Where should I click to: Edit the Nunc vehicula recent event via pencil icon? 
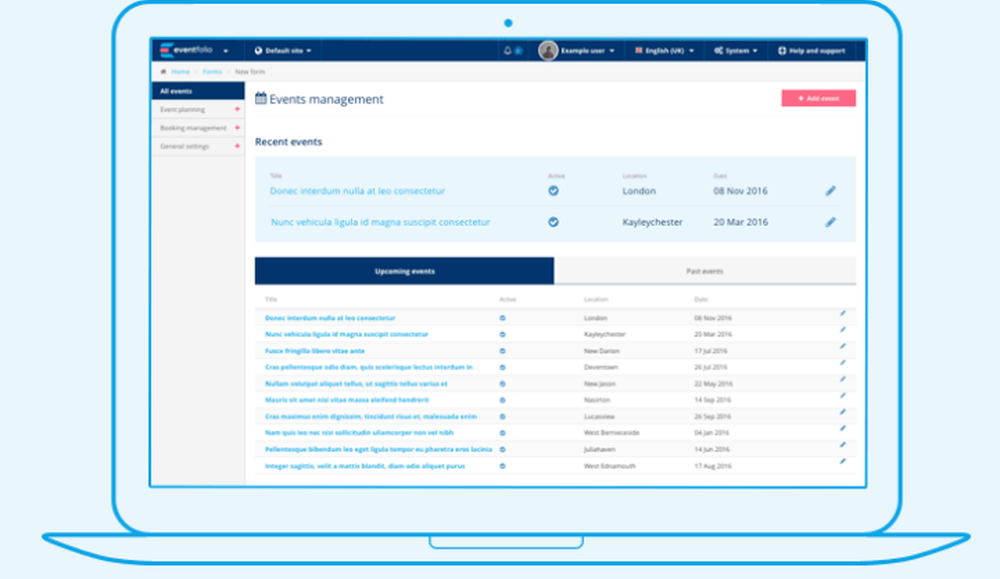(x=830, y=222)
